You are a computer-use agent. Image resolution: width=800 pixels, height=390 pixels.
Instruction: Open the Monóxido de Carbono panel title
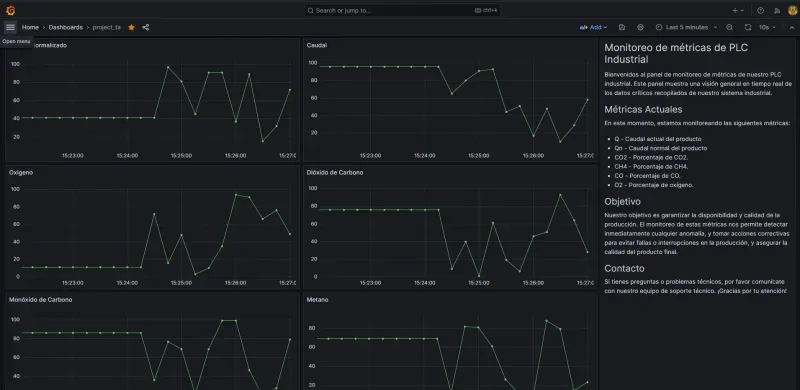click(x=40, y=300)
